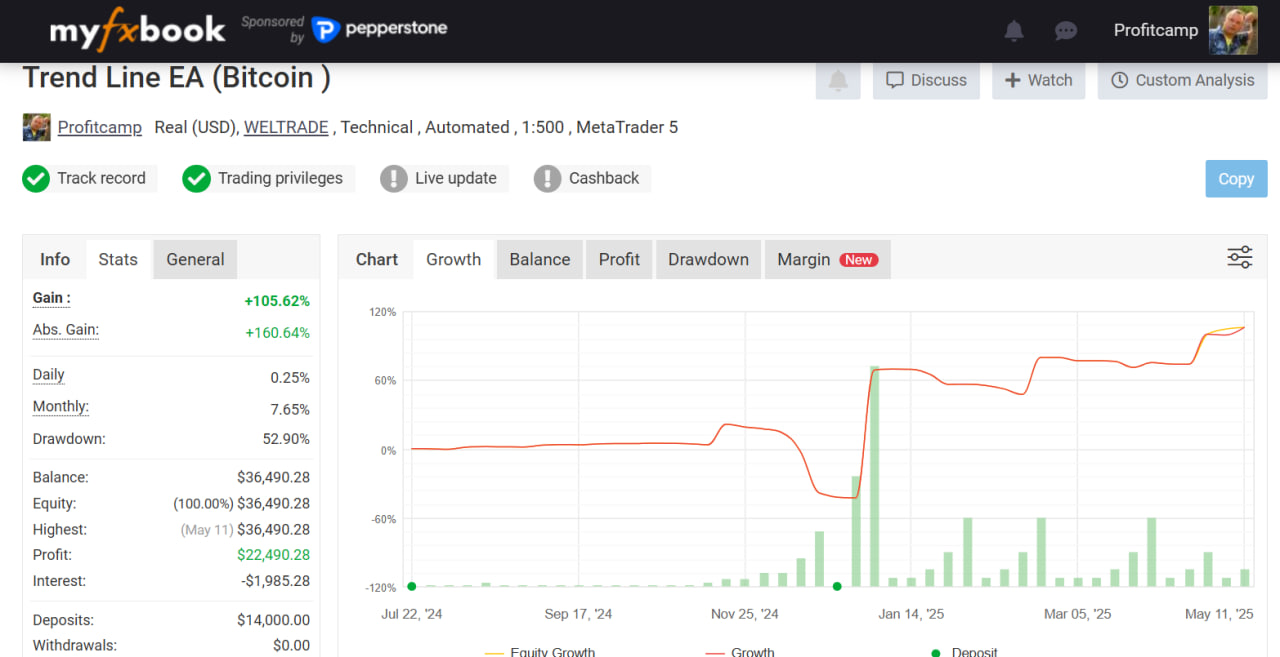Click the +105.62% gain value

coord(277,301)
